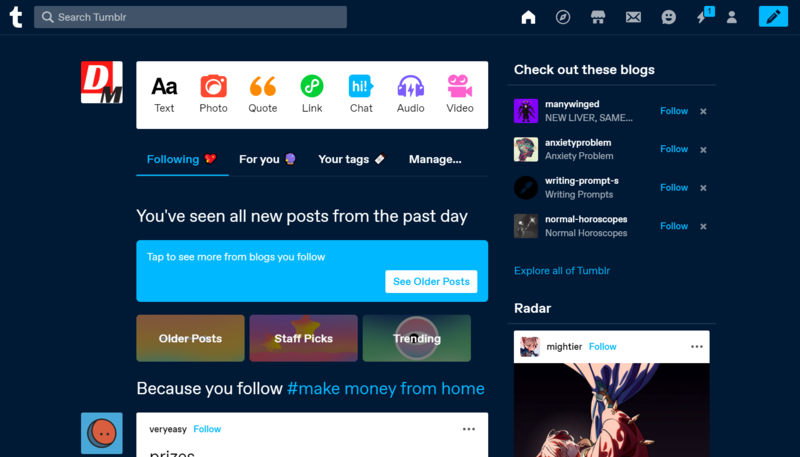Click the "Tap to see more from blogs you follow" text
Image resolution: width=800 pixels, height=457 pixels.
[x=236, y=257]
